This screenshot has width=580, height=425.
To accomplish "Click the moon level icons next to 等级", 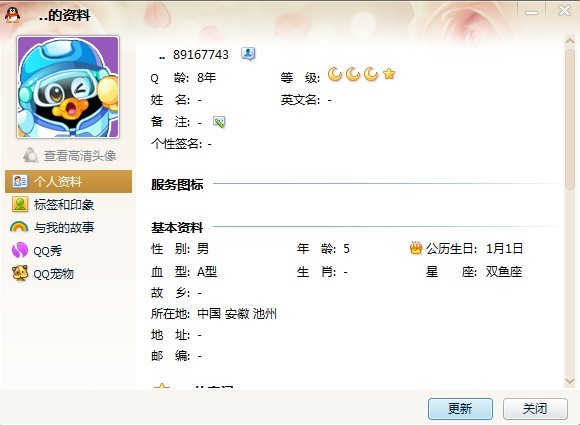I will tap(362, 75).
